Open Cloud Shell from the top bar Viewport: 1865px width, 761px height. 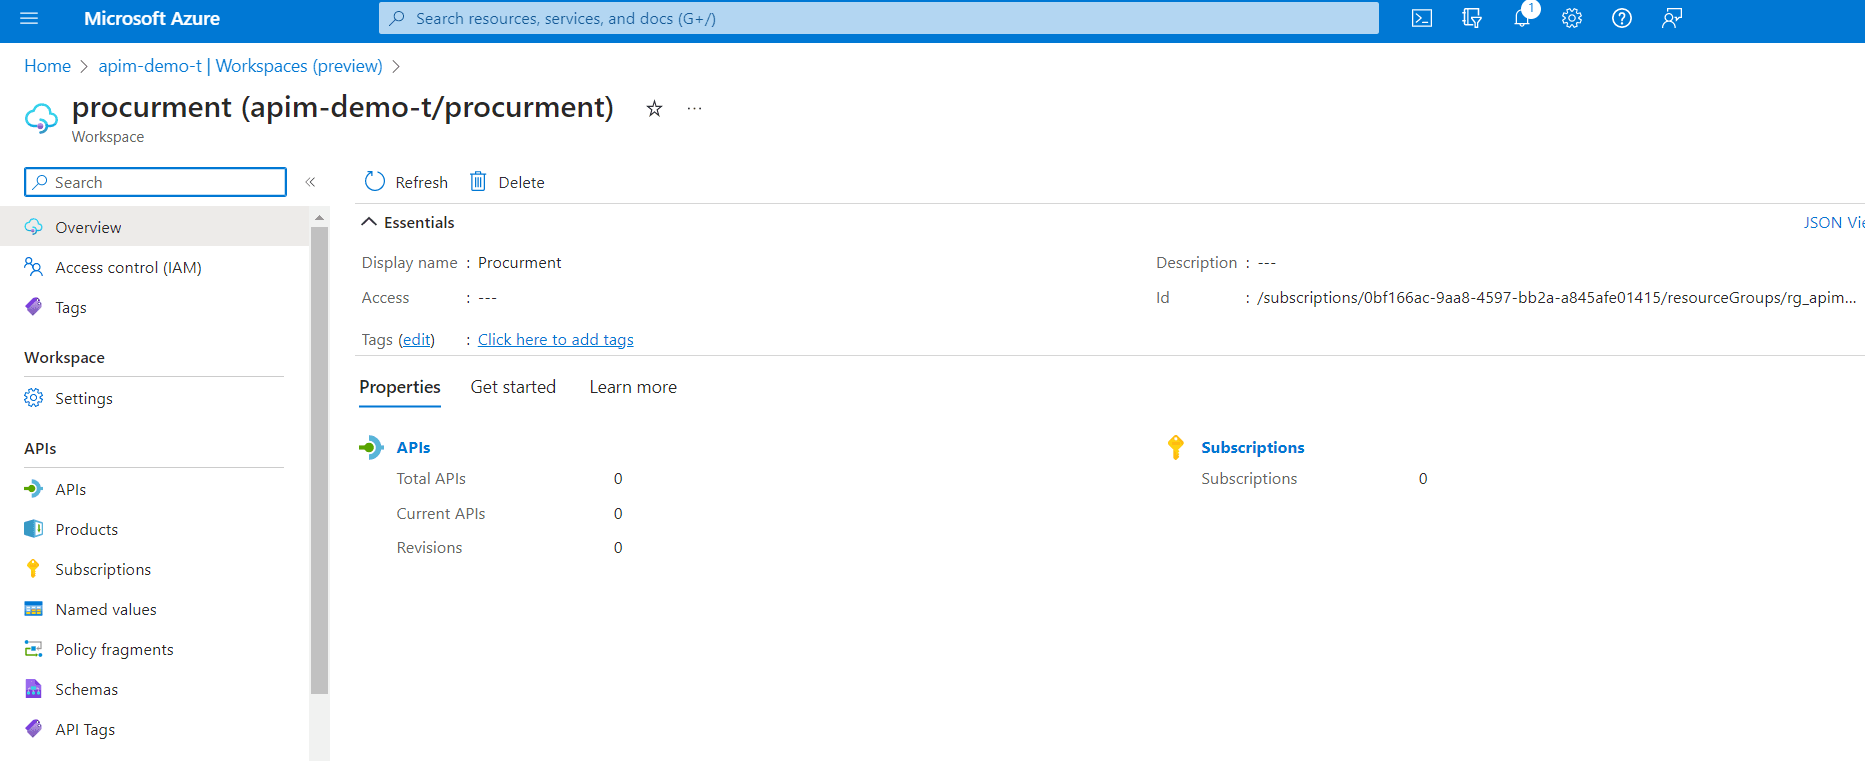click(1422, 18)
